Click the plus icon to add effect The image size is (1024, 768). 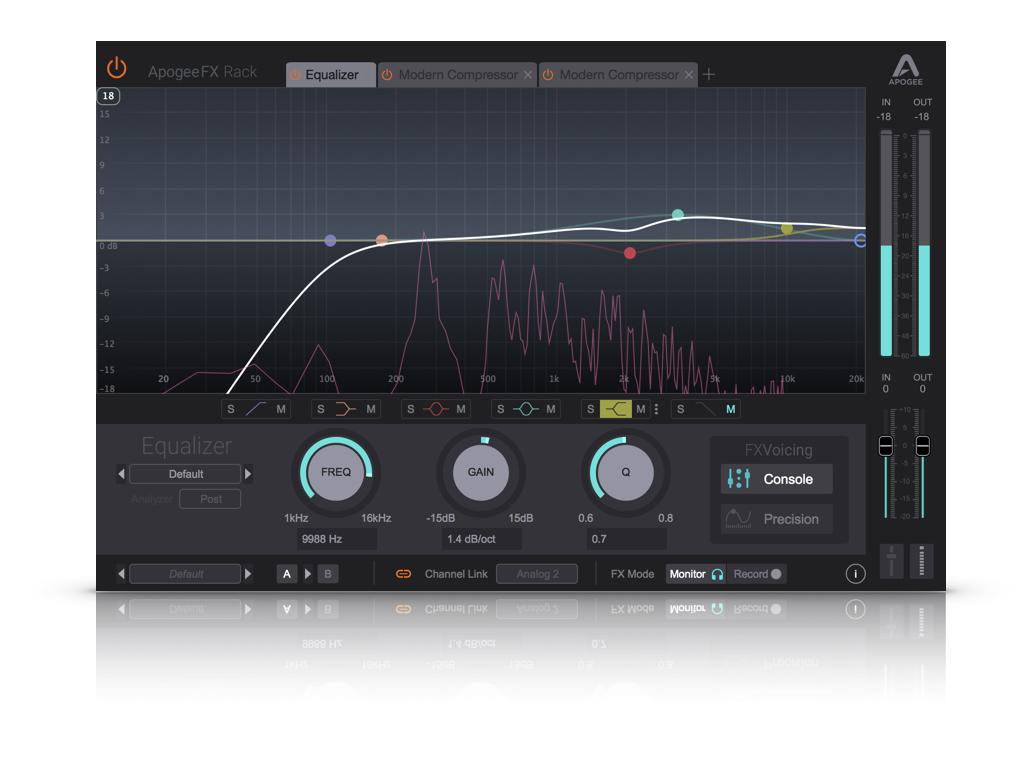[x=709, y=74]
